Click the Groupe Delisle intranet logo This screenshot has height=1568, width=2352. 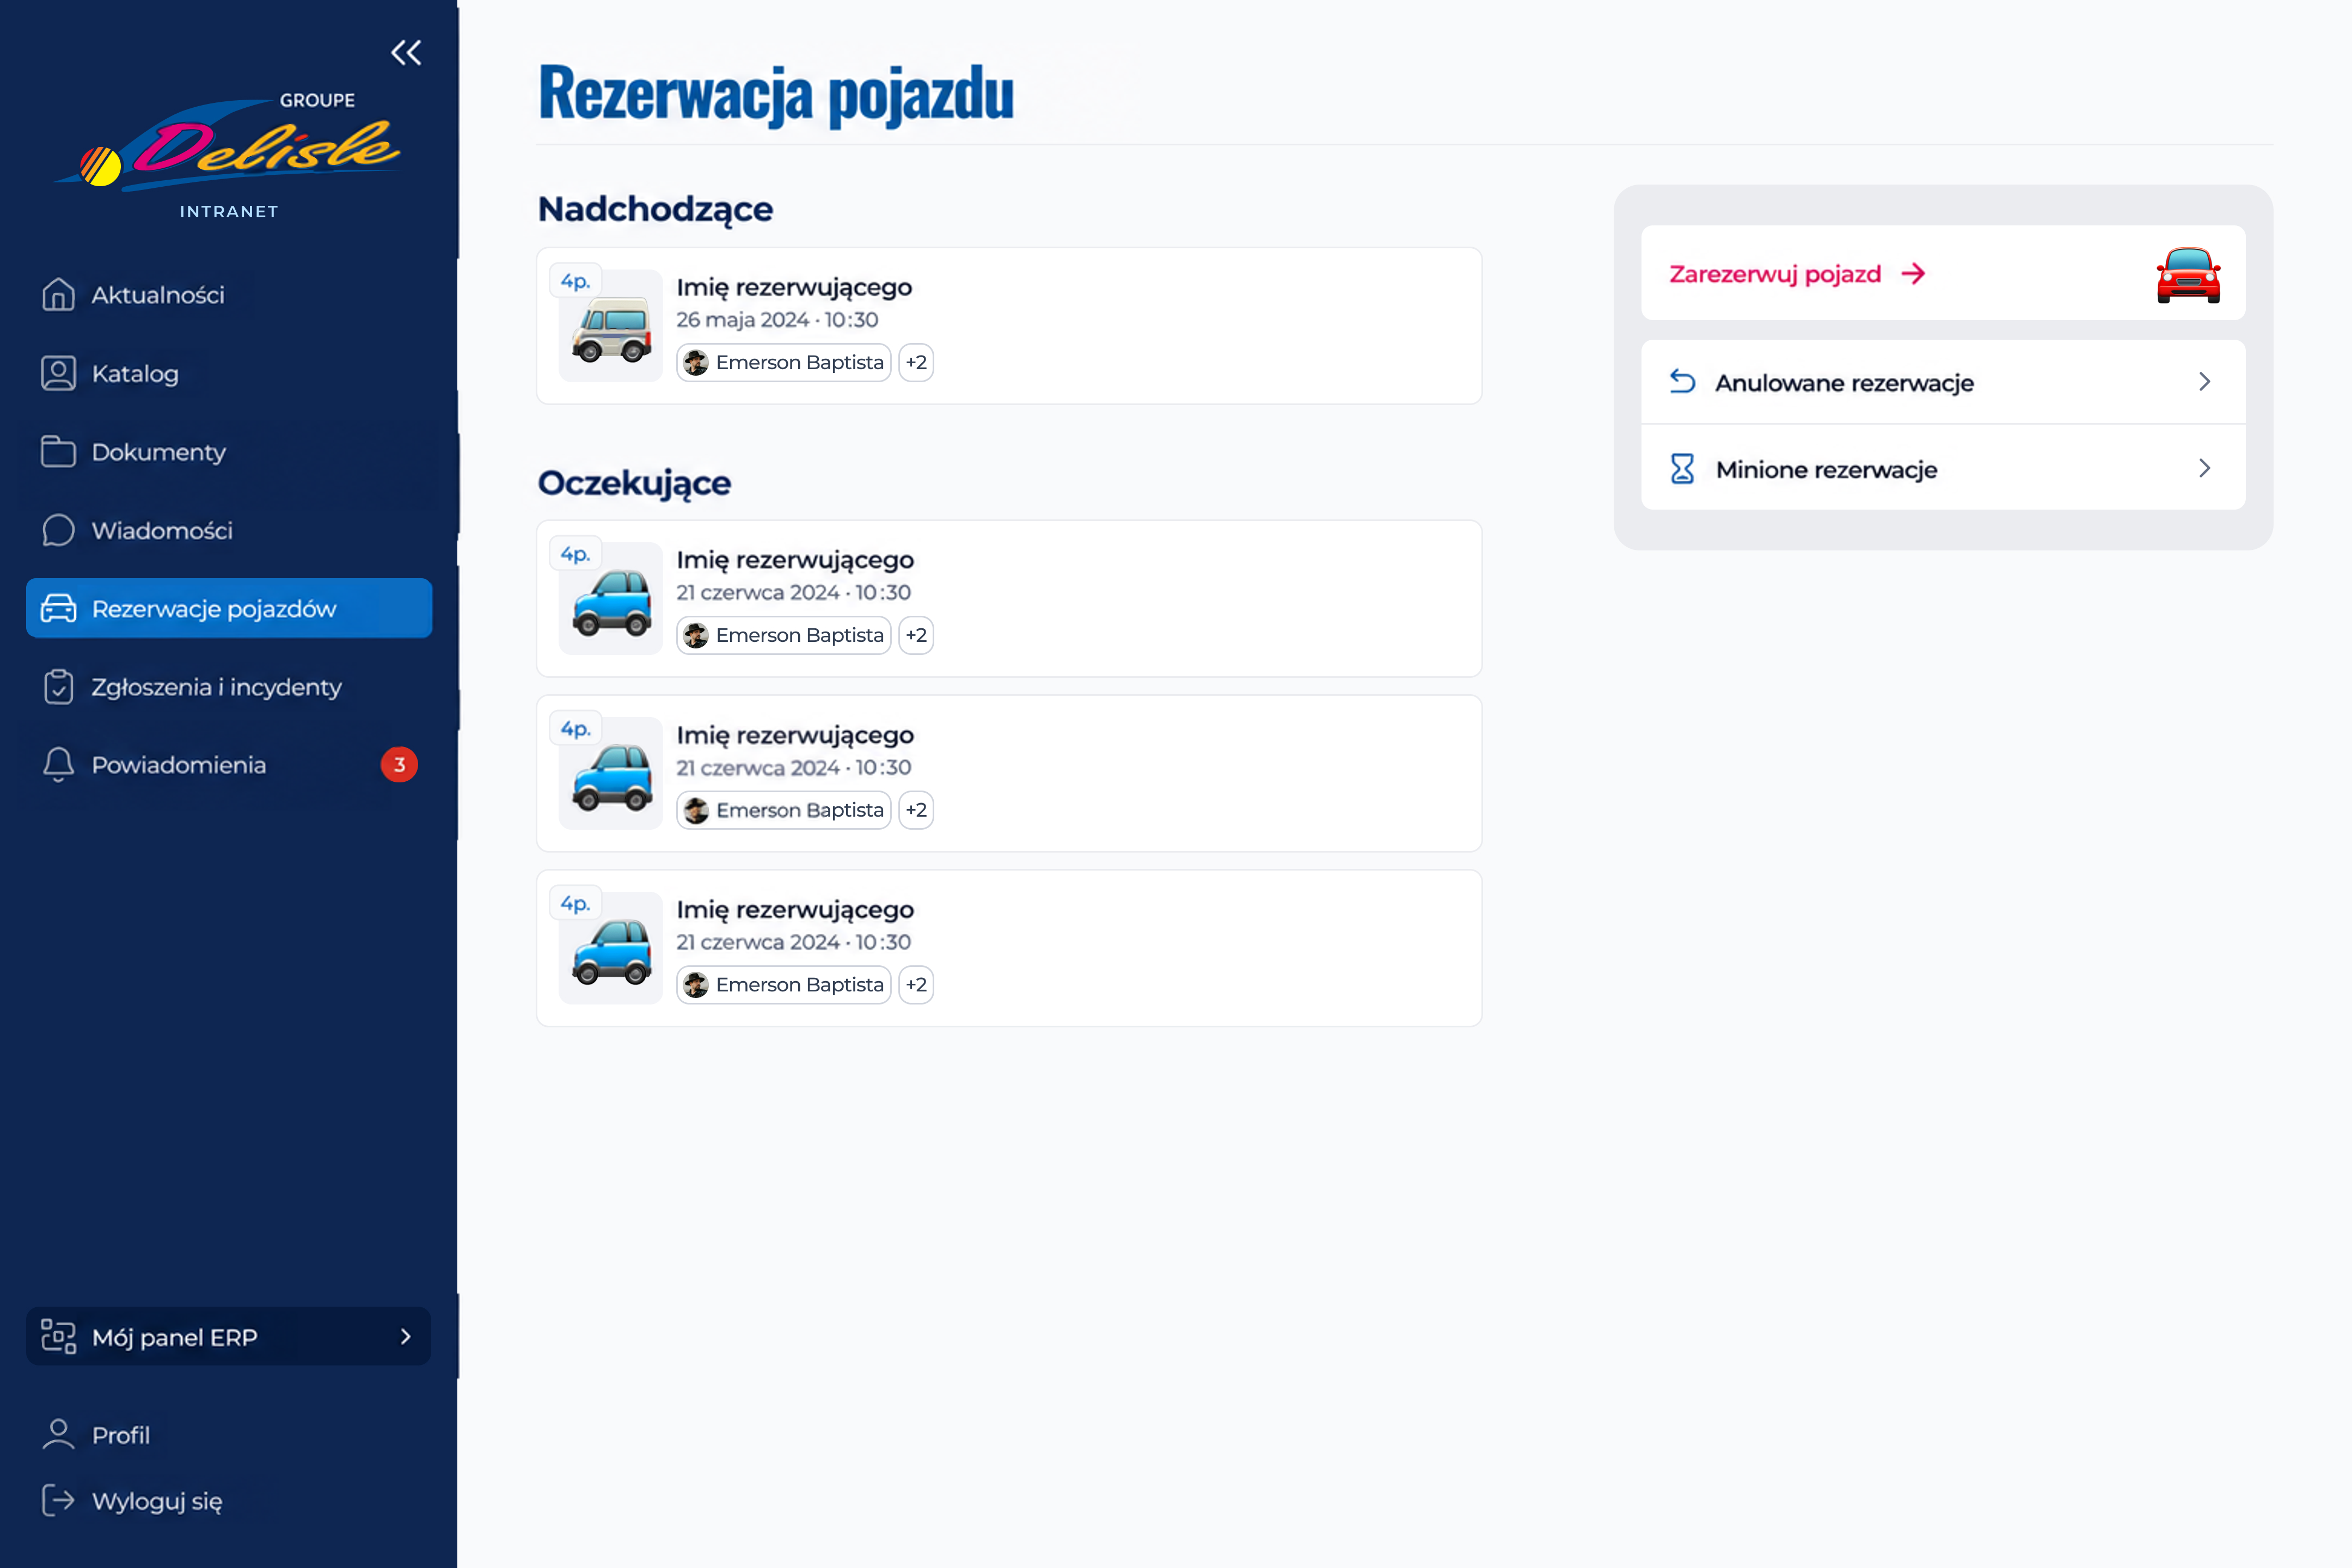coord(229,155)
